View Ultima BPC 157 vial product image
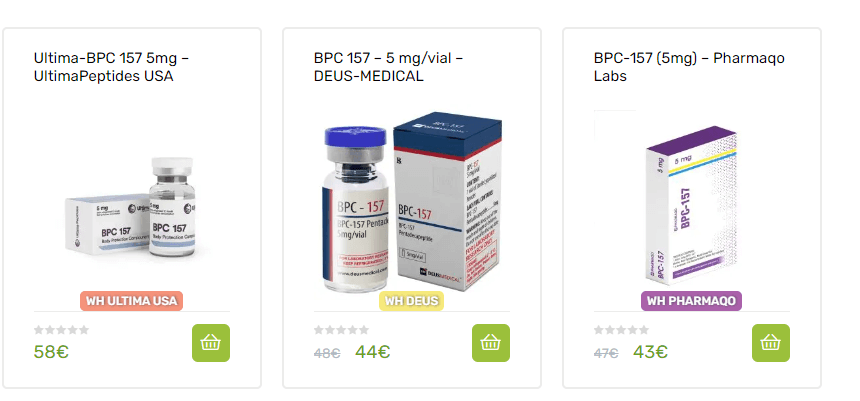 click(132, 211)
